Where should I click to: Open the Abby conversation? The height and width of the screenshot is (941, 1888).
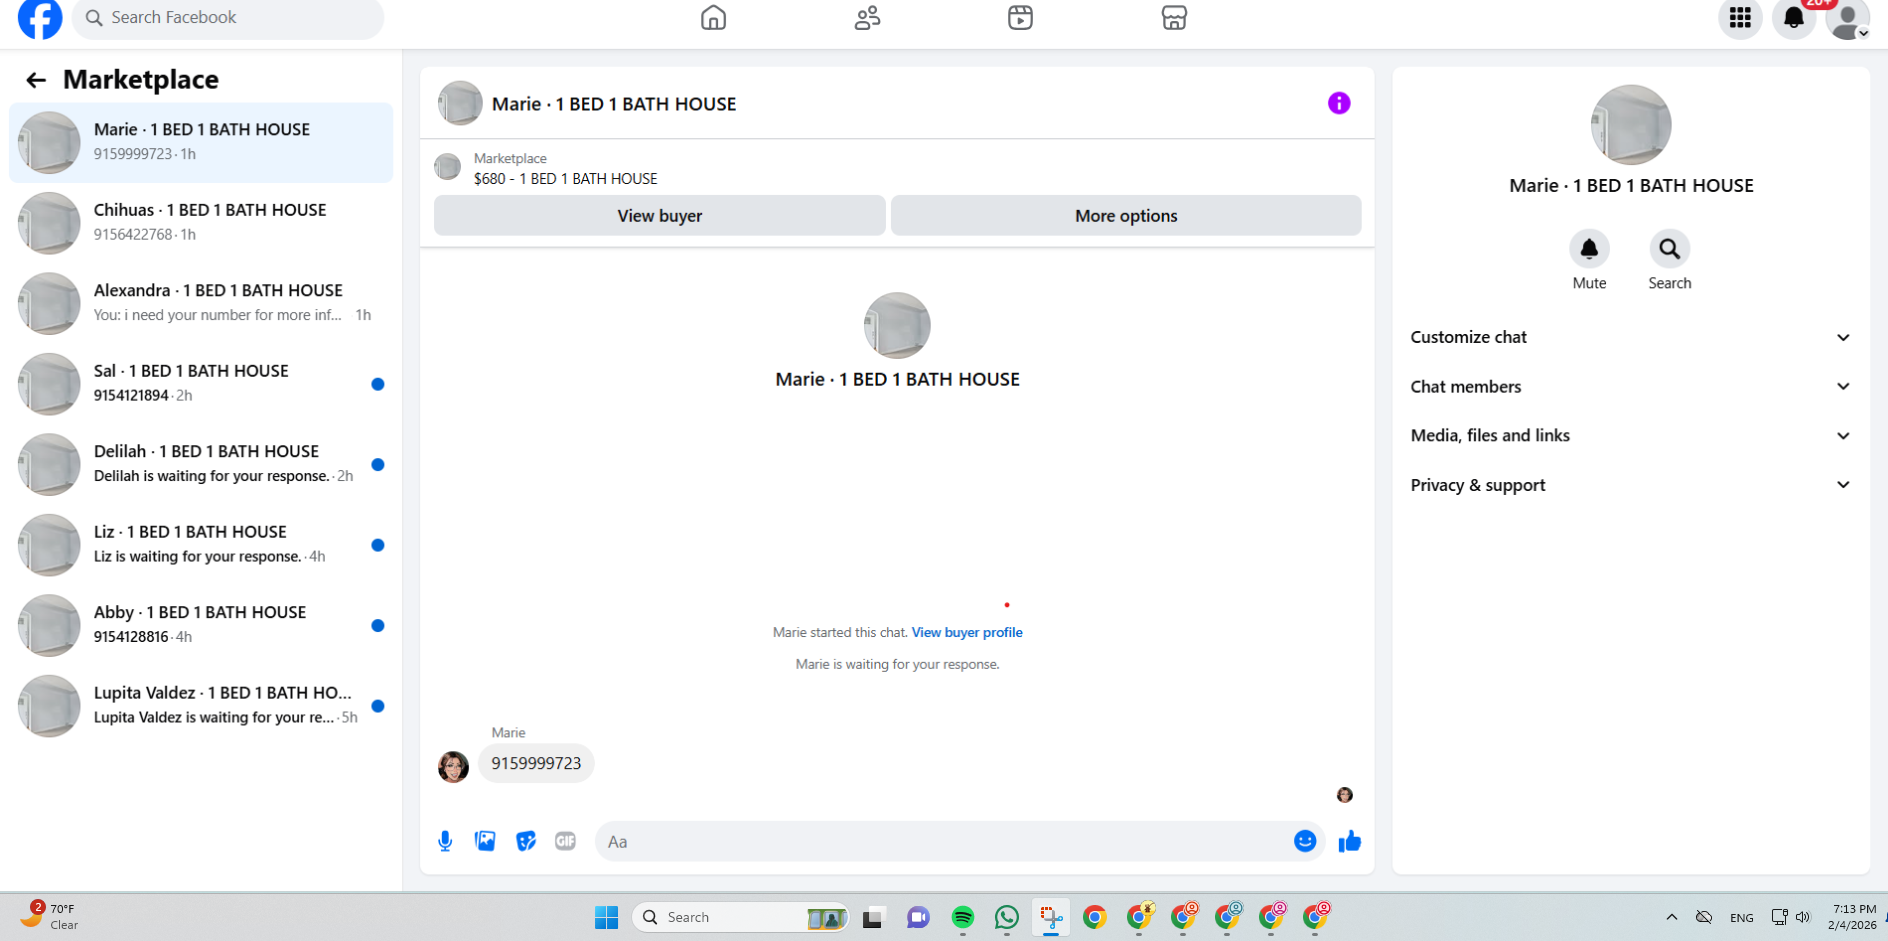point(201,625)
